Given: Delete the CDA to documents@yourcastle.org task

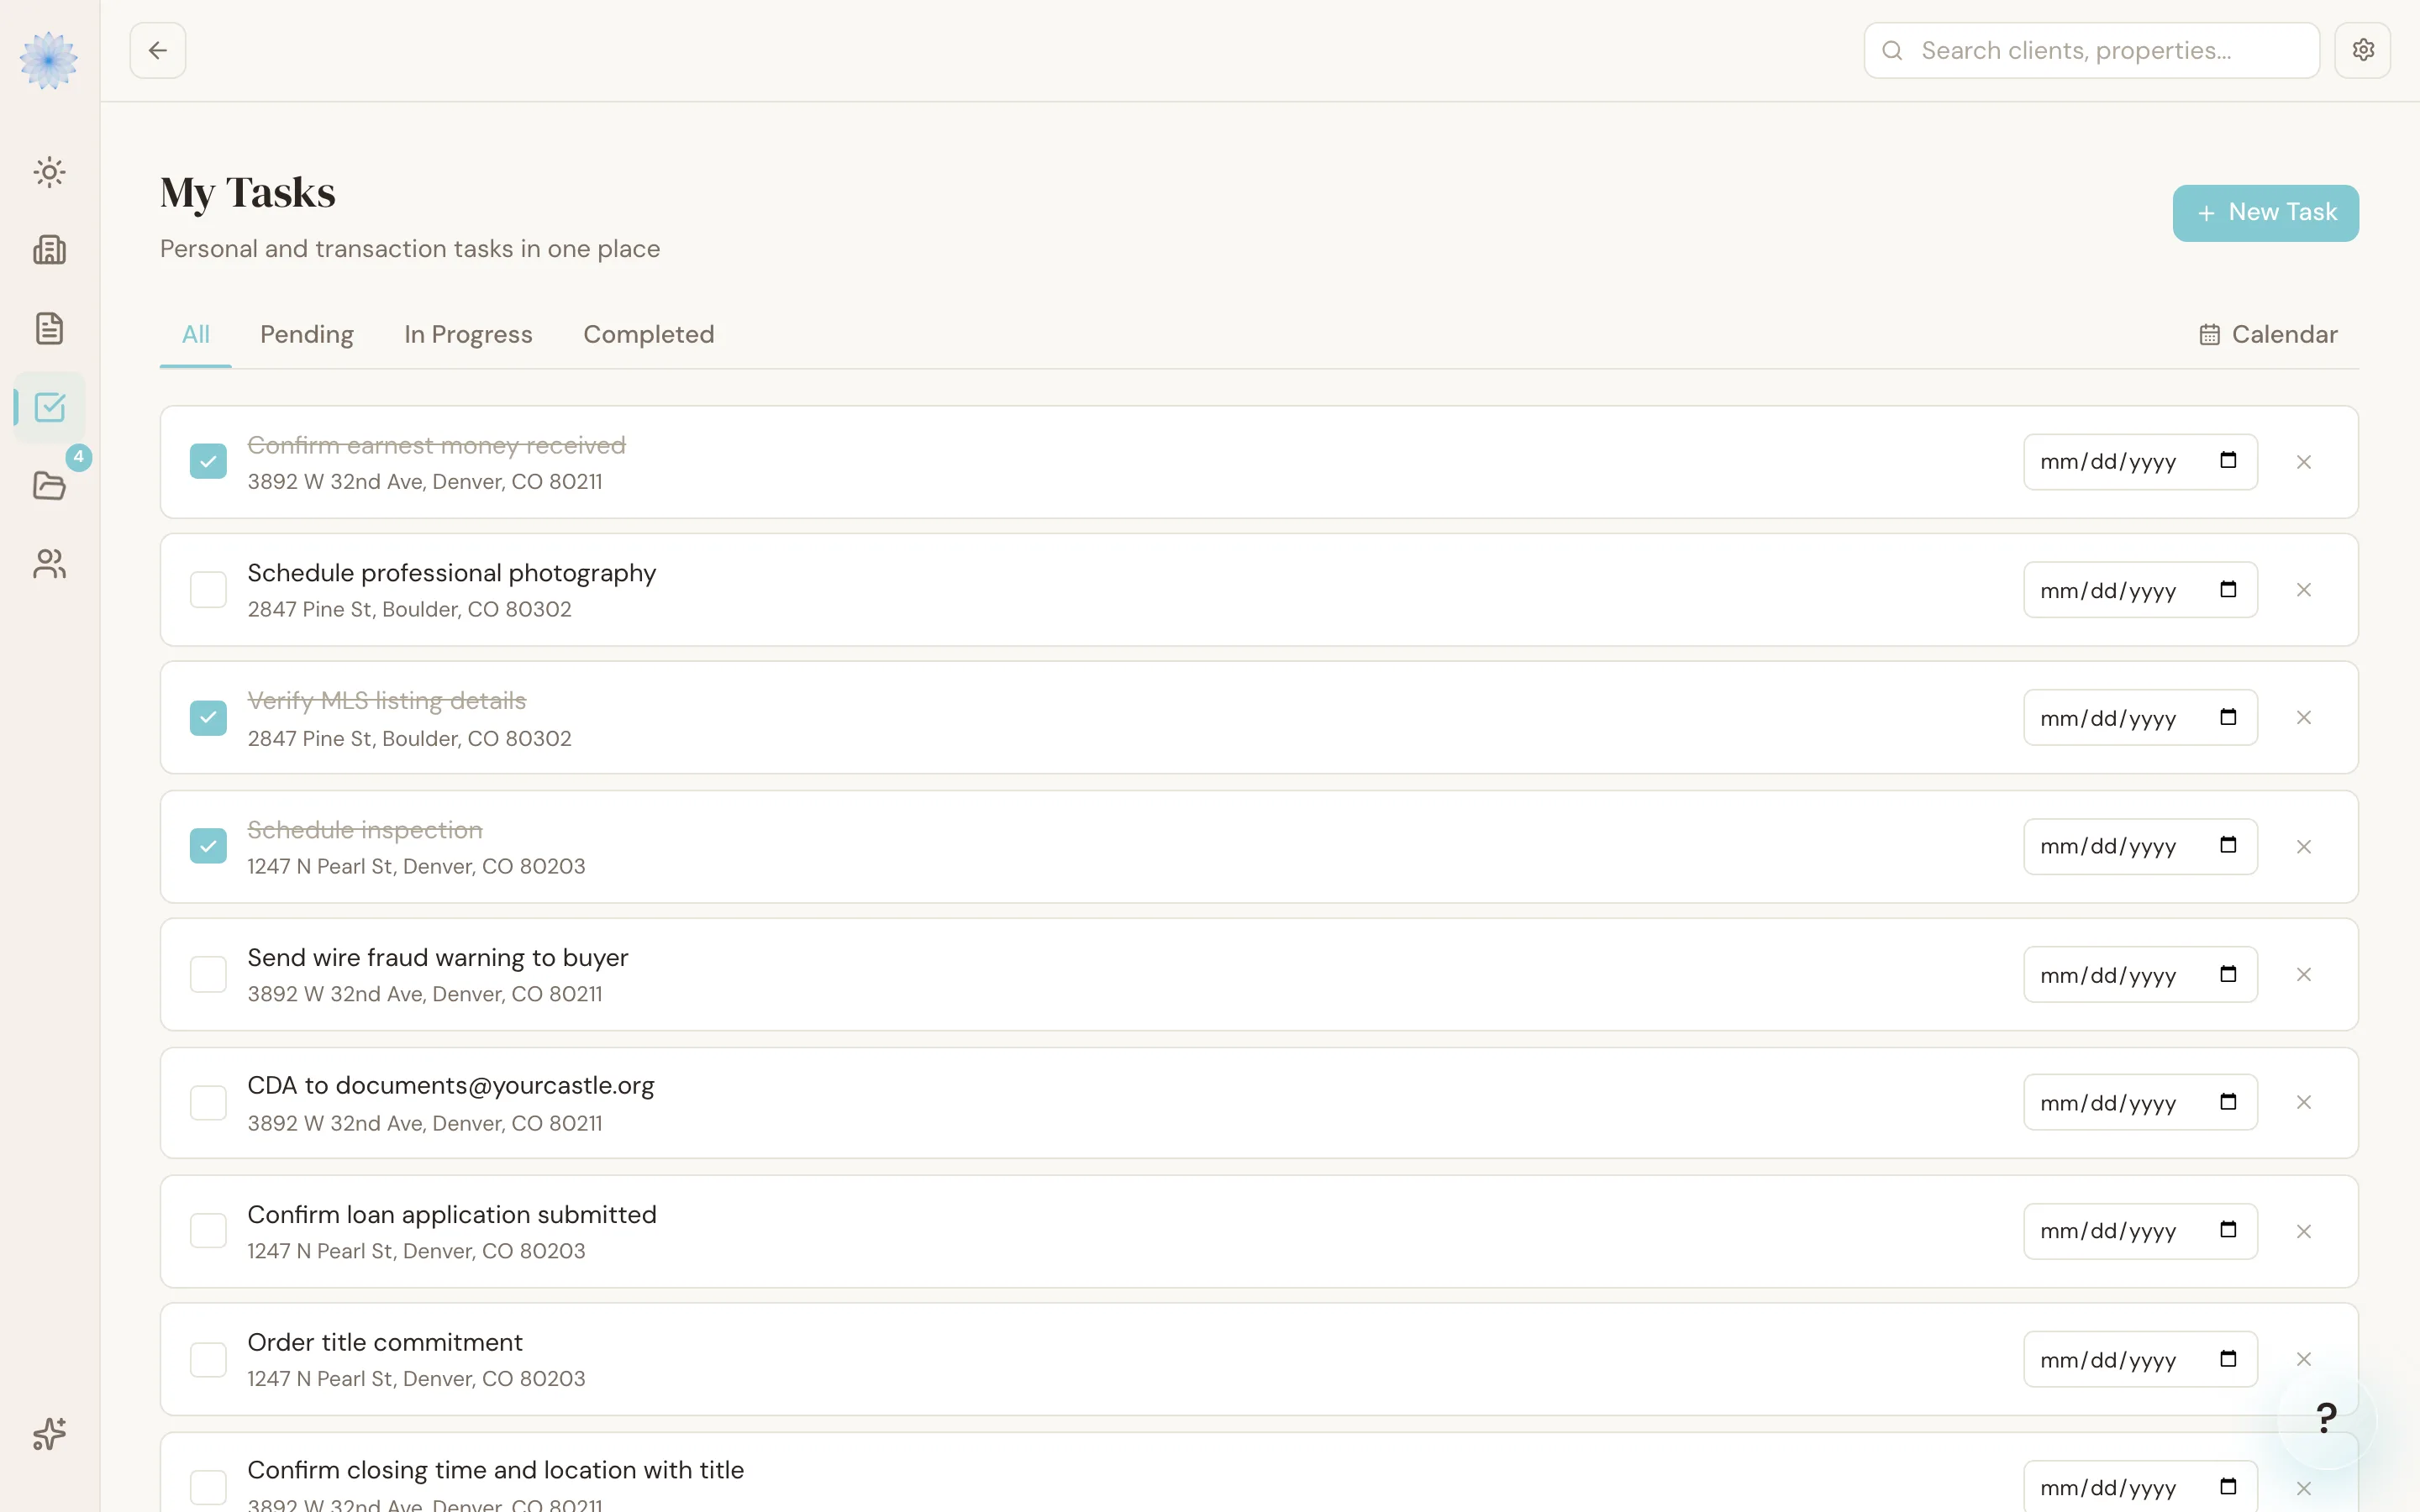Looking at the screenshot, I should click(x=2304, y=1102).
